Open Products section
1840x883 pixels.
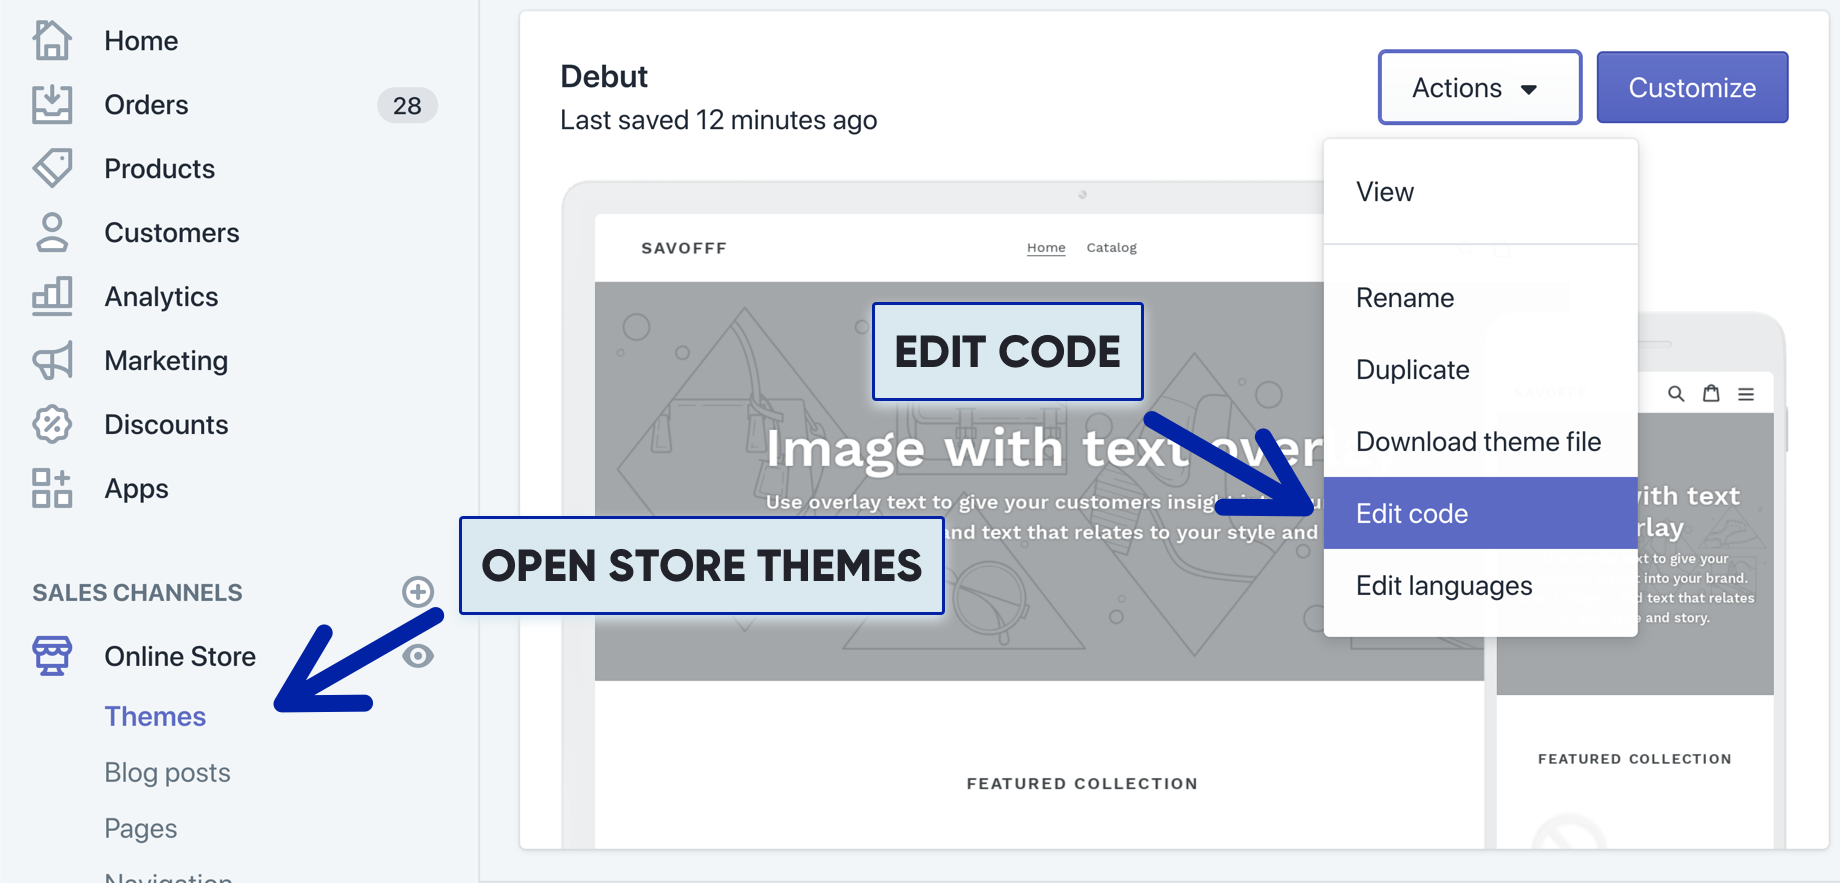[x=160, y=169]
